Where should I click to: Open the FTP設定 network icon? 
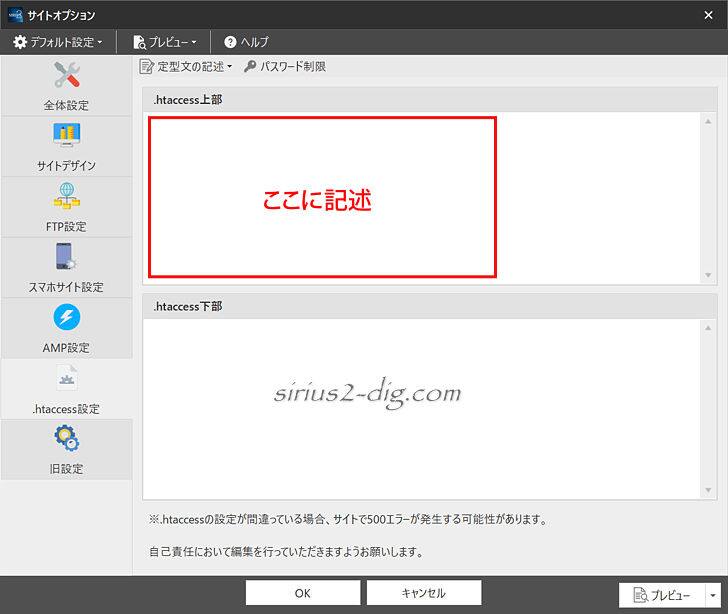point(67,197)
